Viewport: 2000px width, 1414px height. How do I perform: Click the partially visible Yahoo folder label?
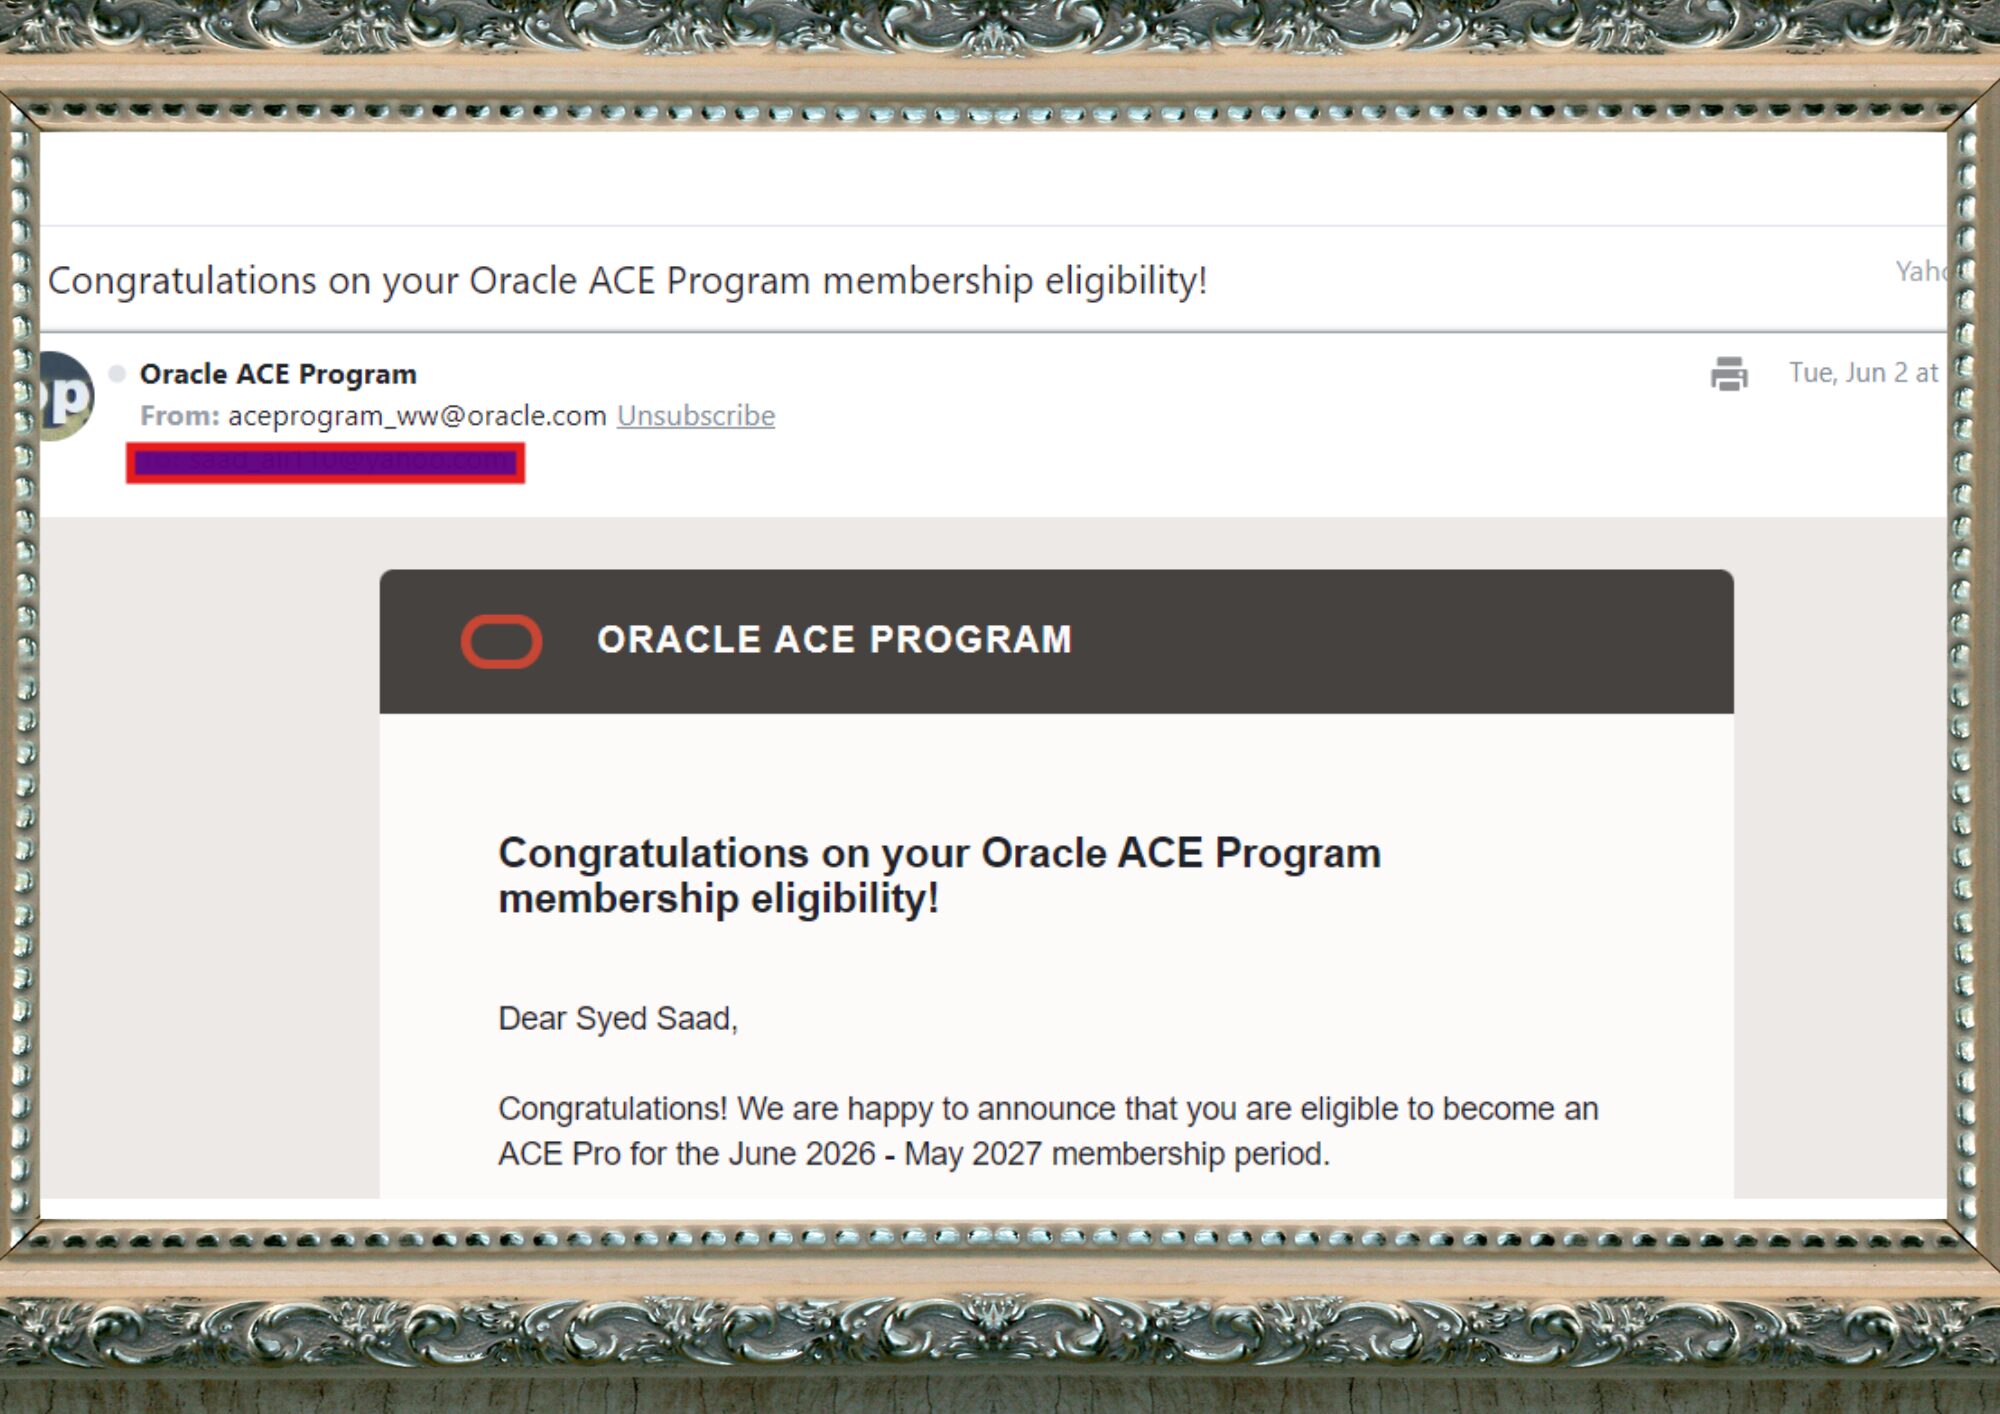pyautogui.click(x=1921, y=271)
